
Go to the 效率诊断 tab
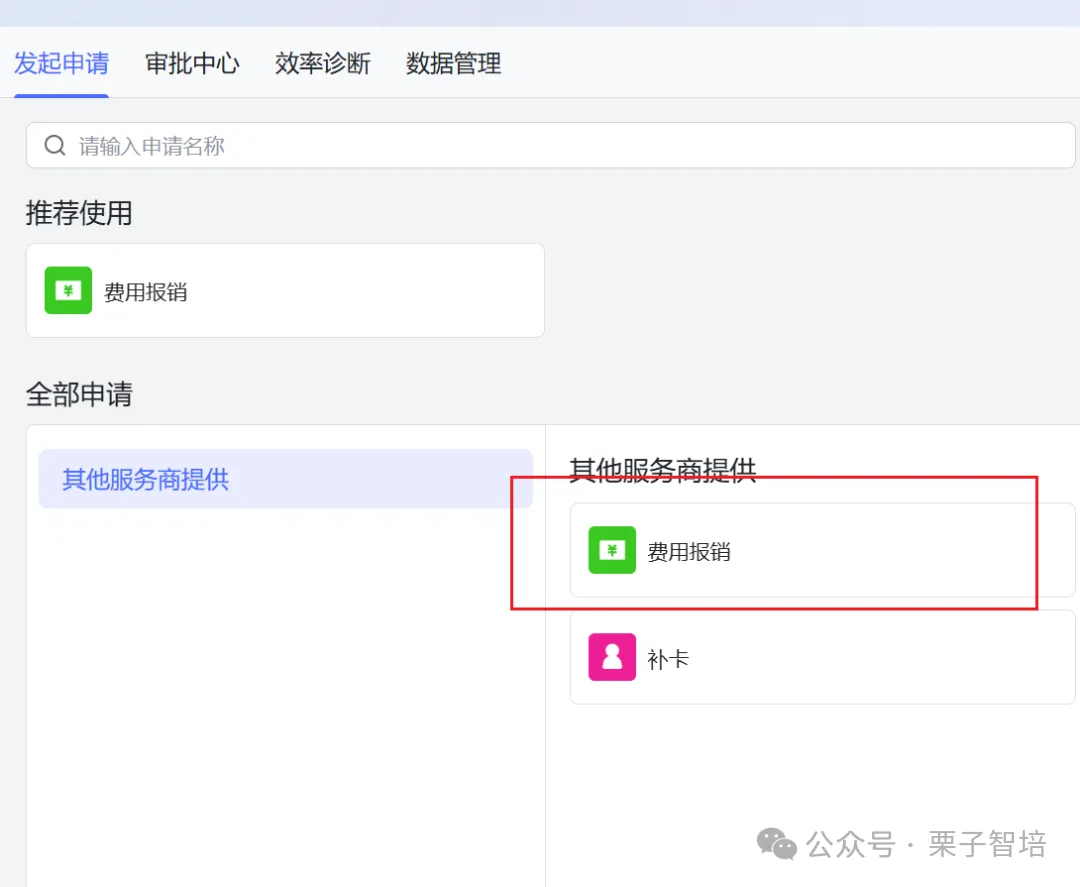coord(322,63)
